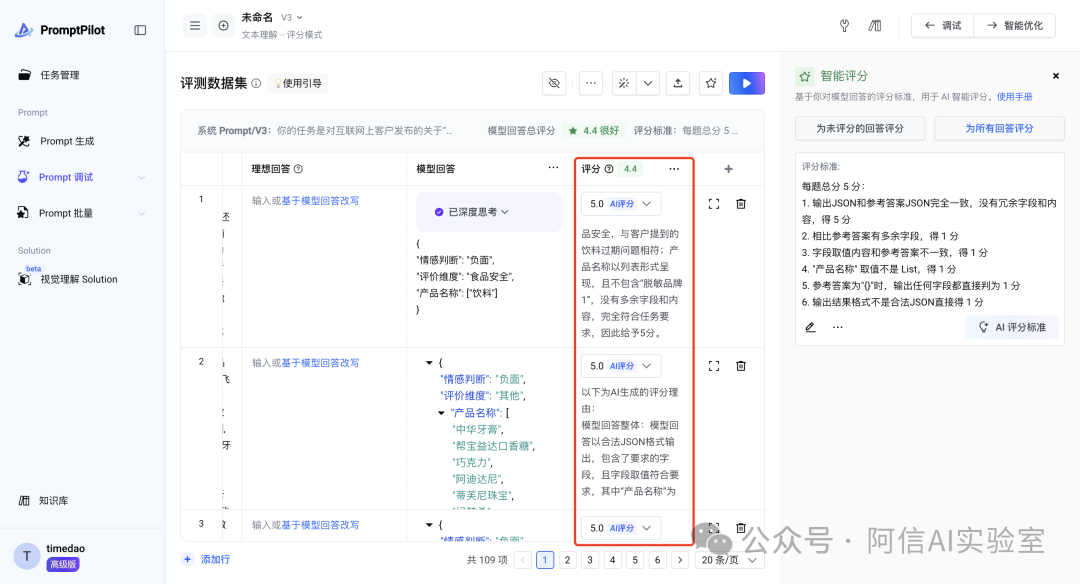1080x584 pixels.
Task: Open row 2 score 5.0 dropdown
Action: [x=621, y=366]
